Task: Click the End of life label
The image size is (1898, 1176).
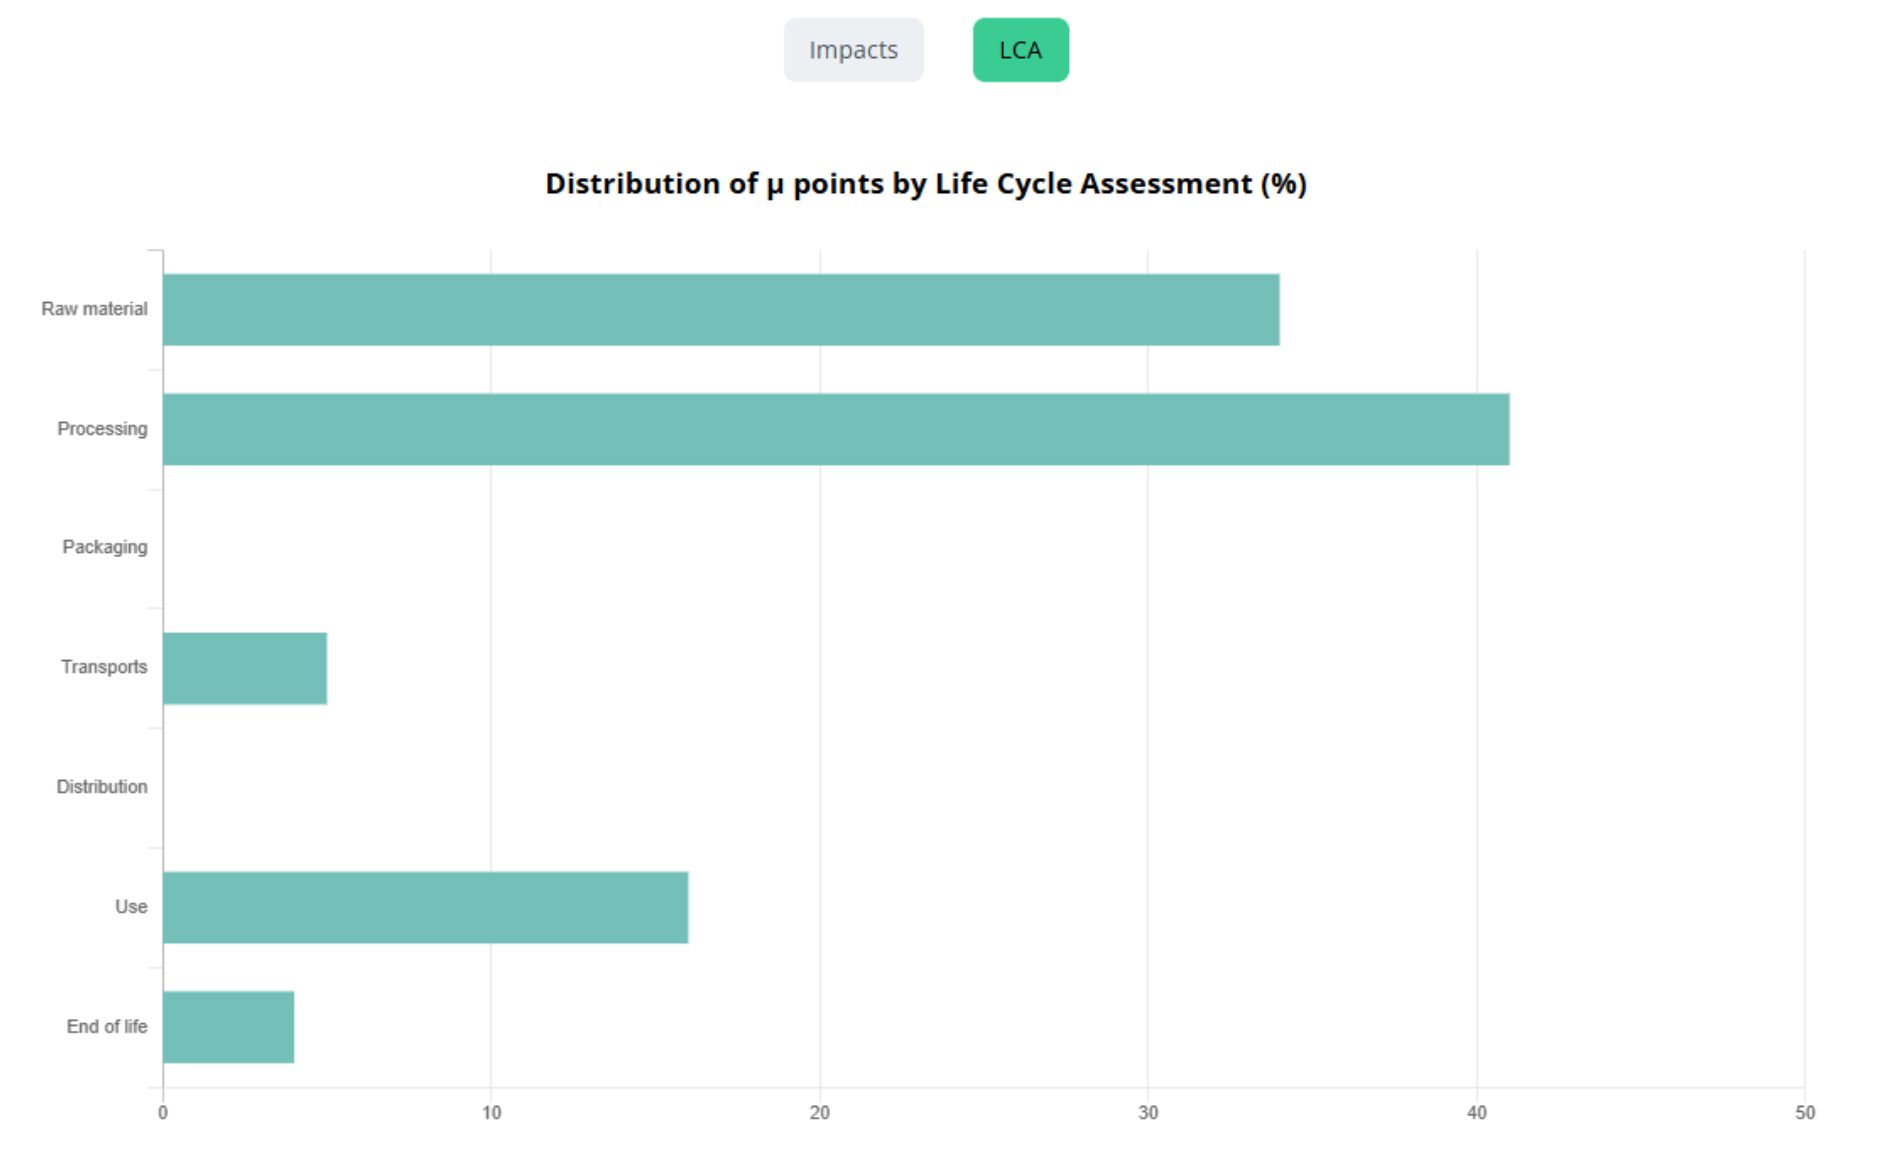Action: pyautogui.click(x=106, y=1027)
